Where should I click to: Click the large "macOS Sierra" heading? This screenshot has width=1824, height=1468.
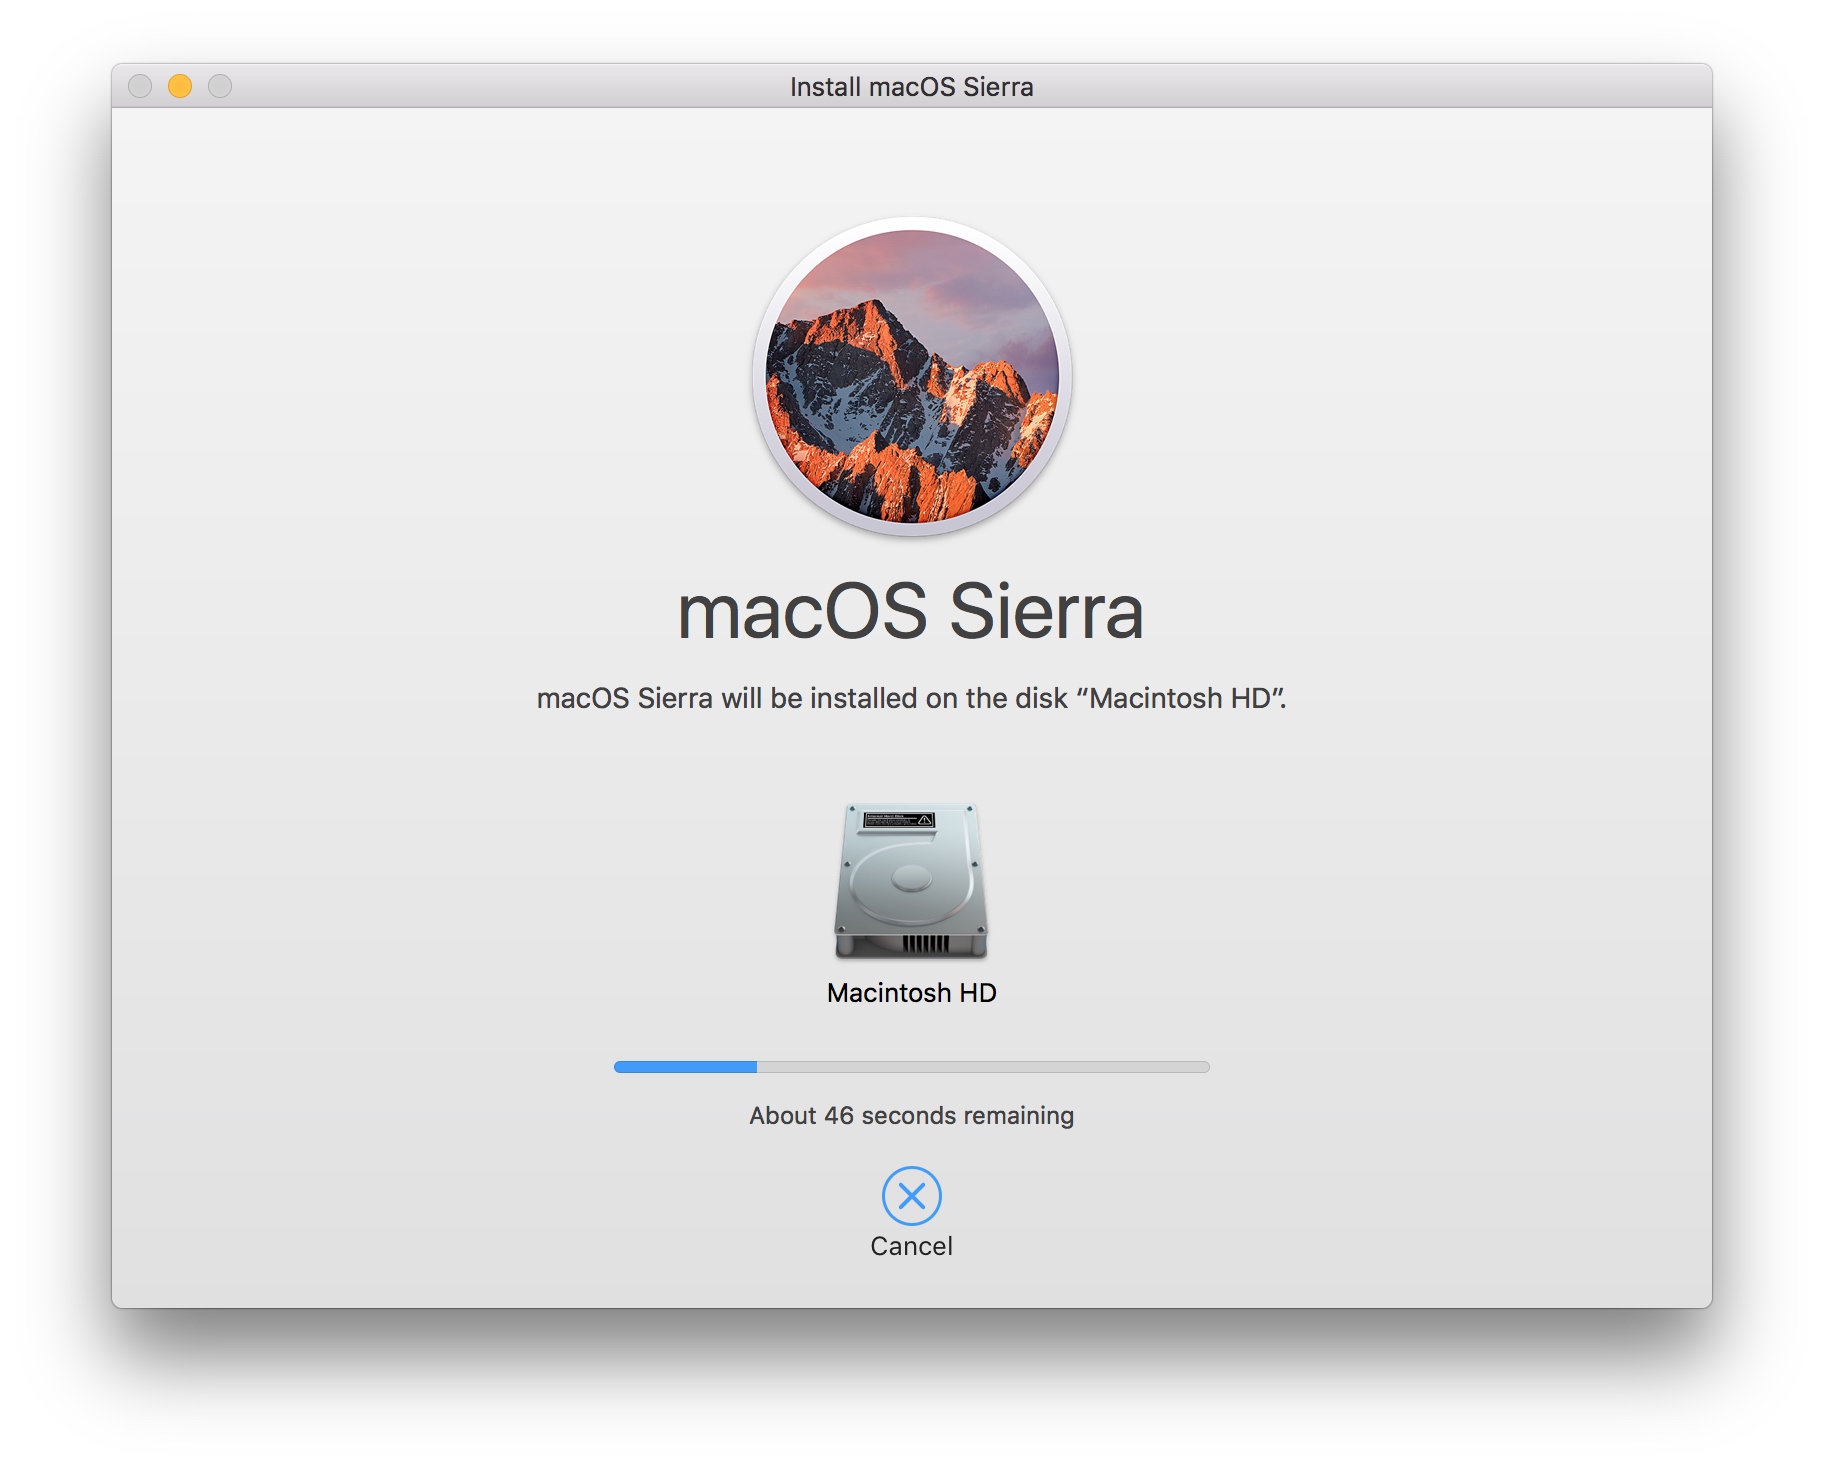click(910, 612)
